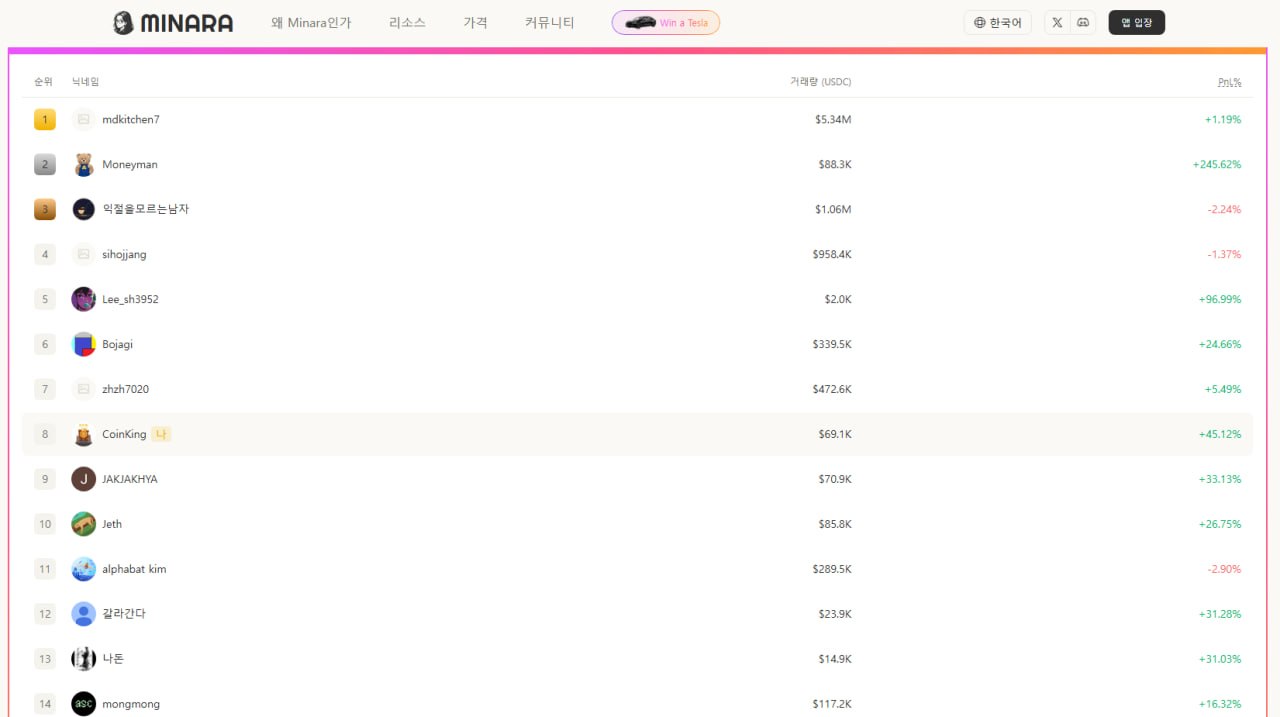This screenshot has width=1280, height=717.
Task: Click JAKJAKHYA's J letter avatar
Action: (84, 479)
